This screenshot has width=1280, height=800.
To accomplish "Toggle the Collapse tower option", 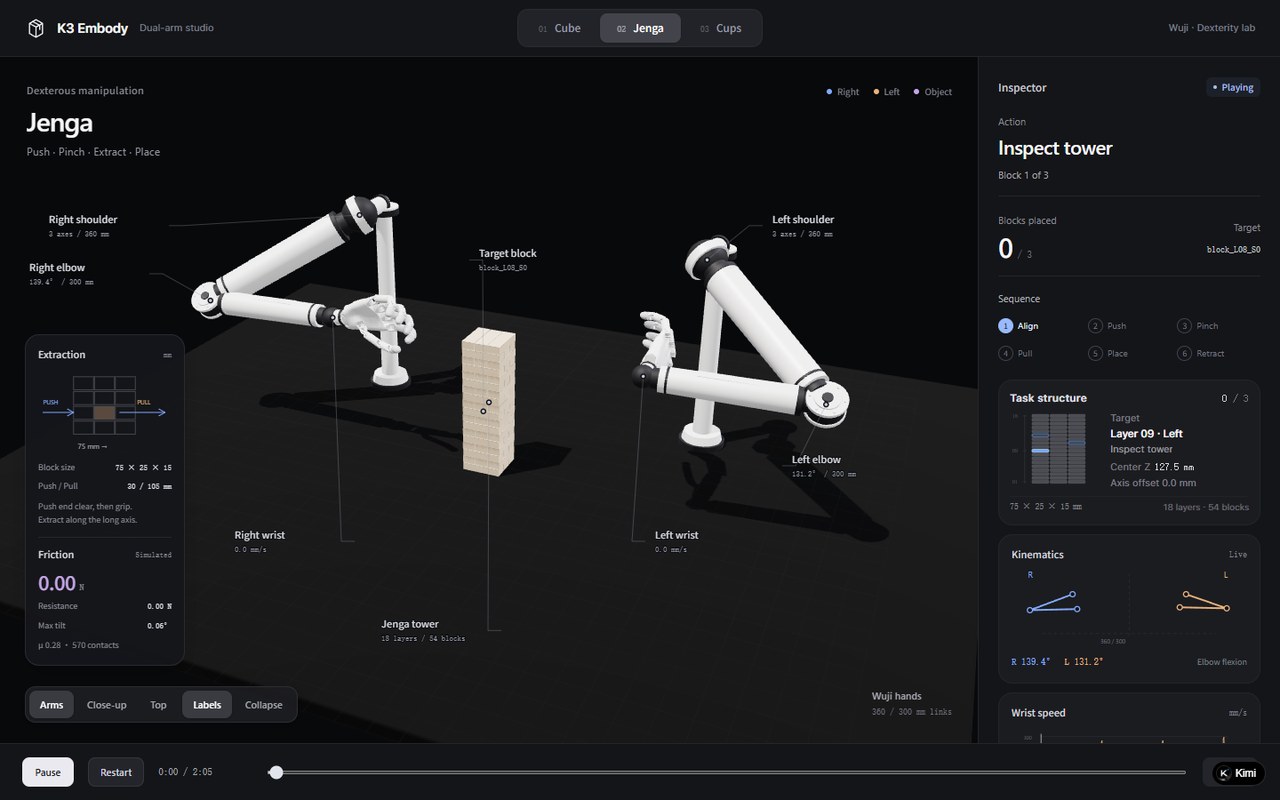I will pyautogui.click(x=264, y=705).
